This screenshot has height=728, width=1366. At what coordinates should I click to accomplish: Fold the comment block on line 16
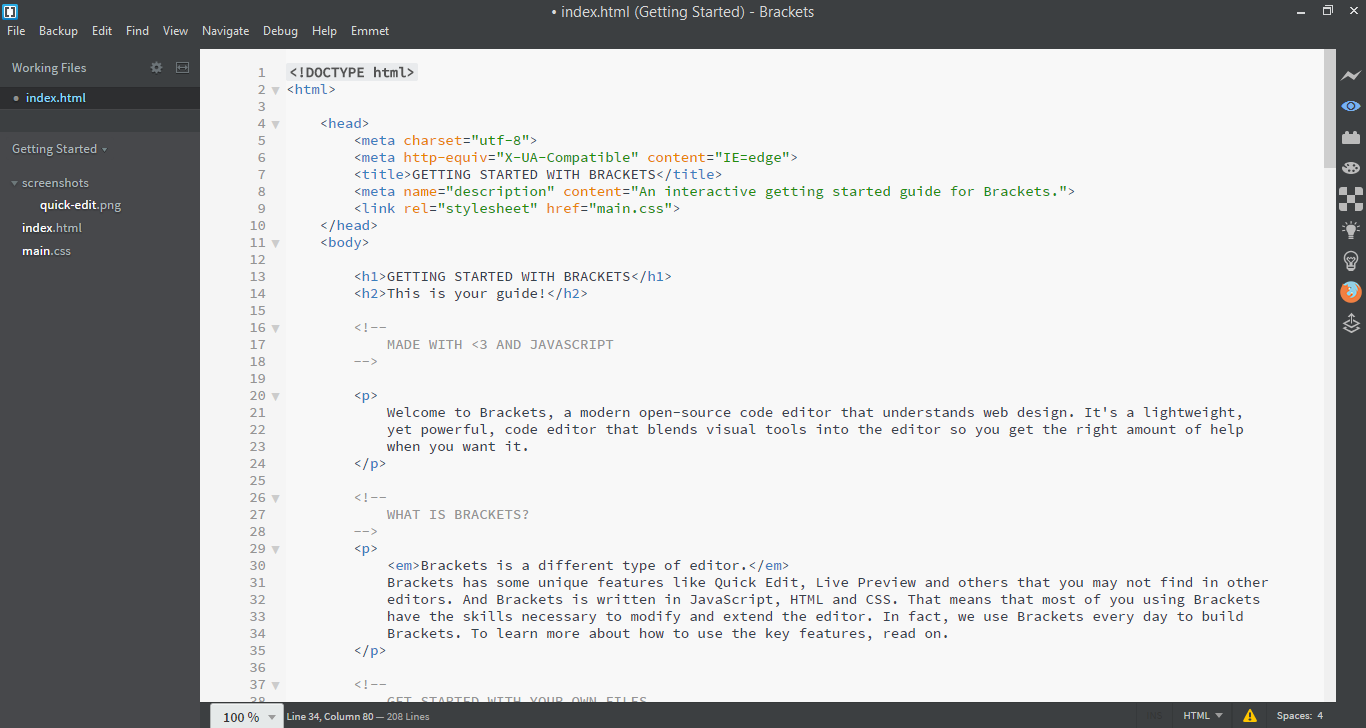[276, 328]
